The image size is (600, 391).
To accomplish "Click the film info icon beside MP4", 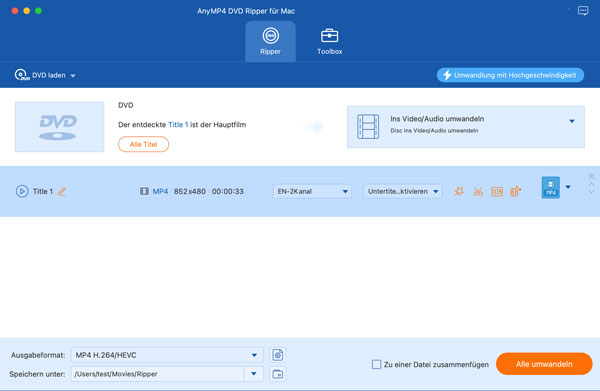I will [x=144, y=191].
